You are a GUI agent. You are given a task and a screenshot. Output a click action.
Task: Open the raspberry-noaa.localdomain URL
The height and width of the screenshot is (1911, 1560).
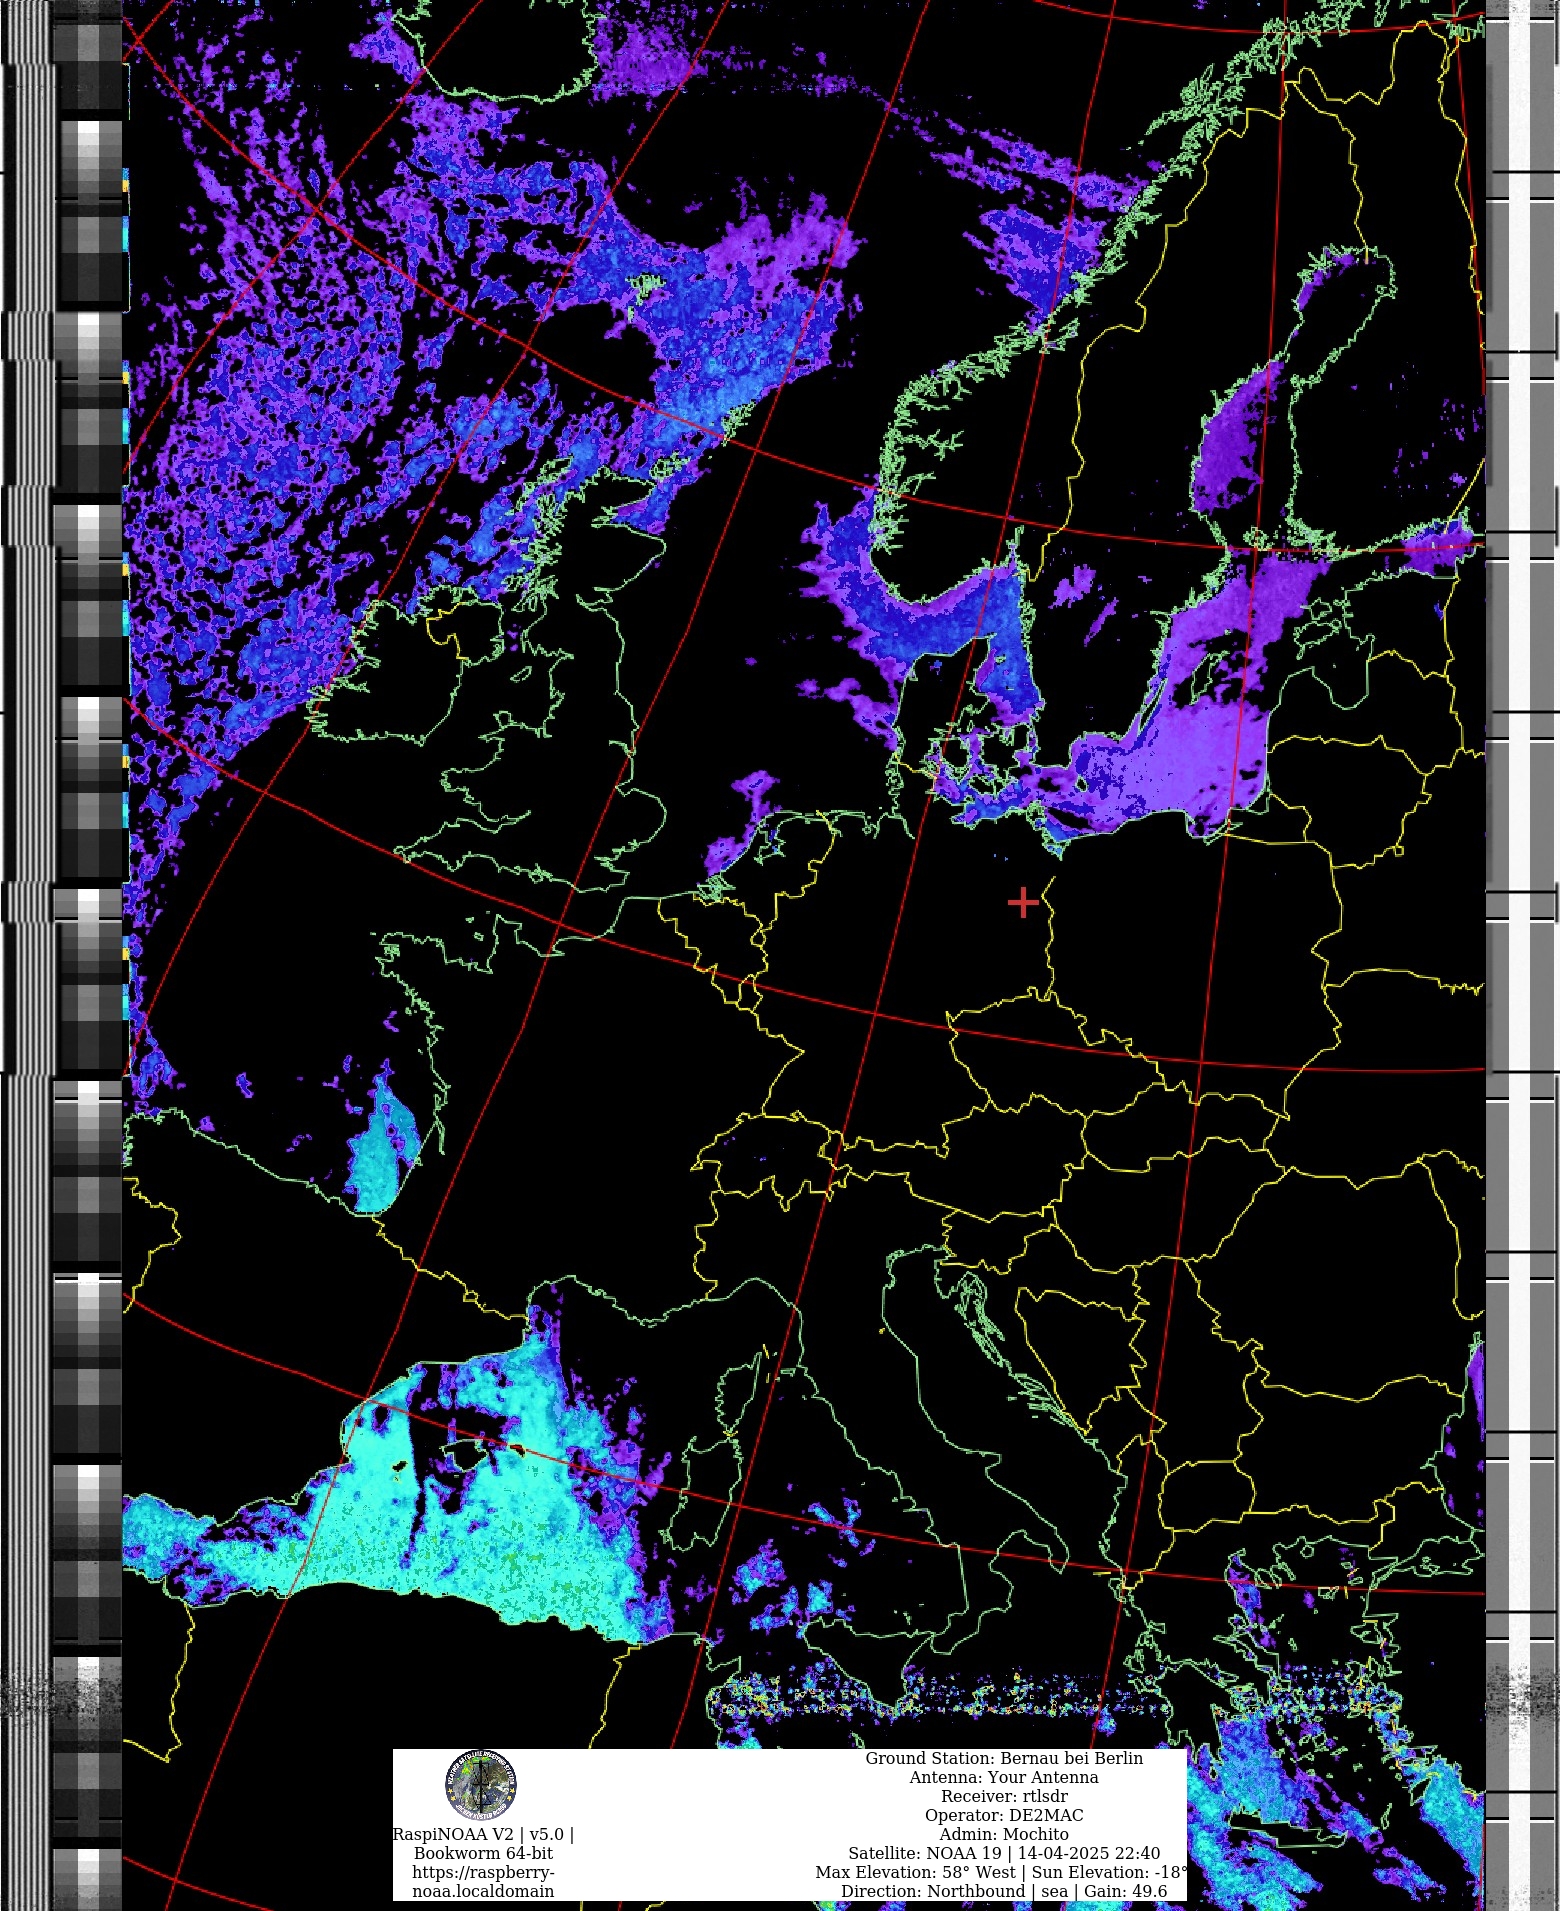(483, 1882)
